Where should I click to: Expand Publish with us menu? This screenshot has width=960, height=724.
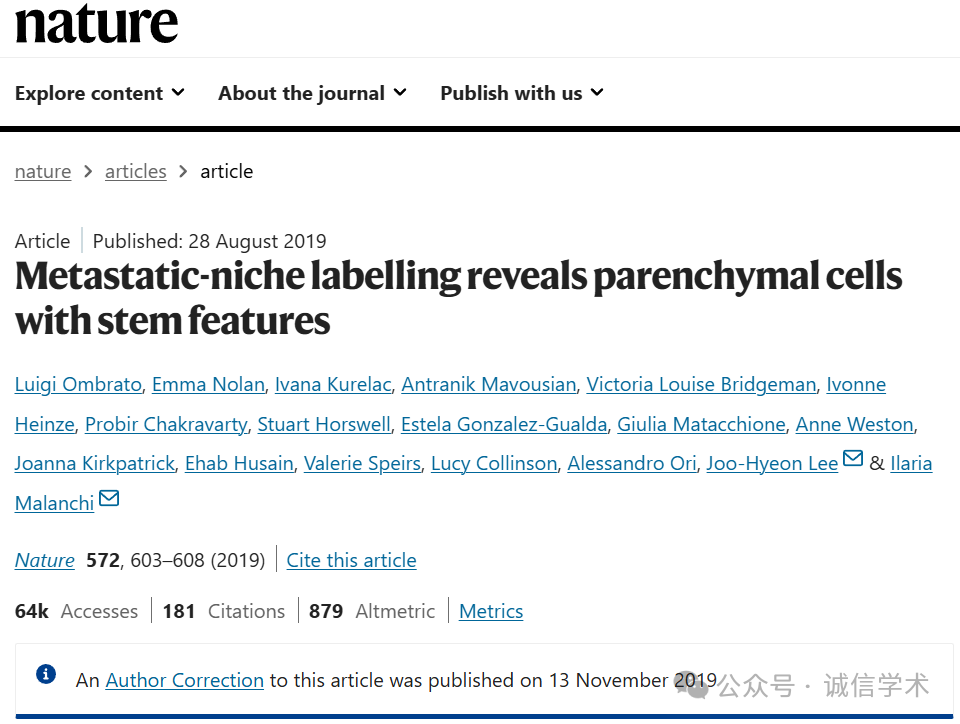click(522, 93)
